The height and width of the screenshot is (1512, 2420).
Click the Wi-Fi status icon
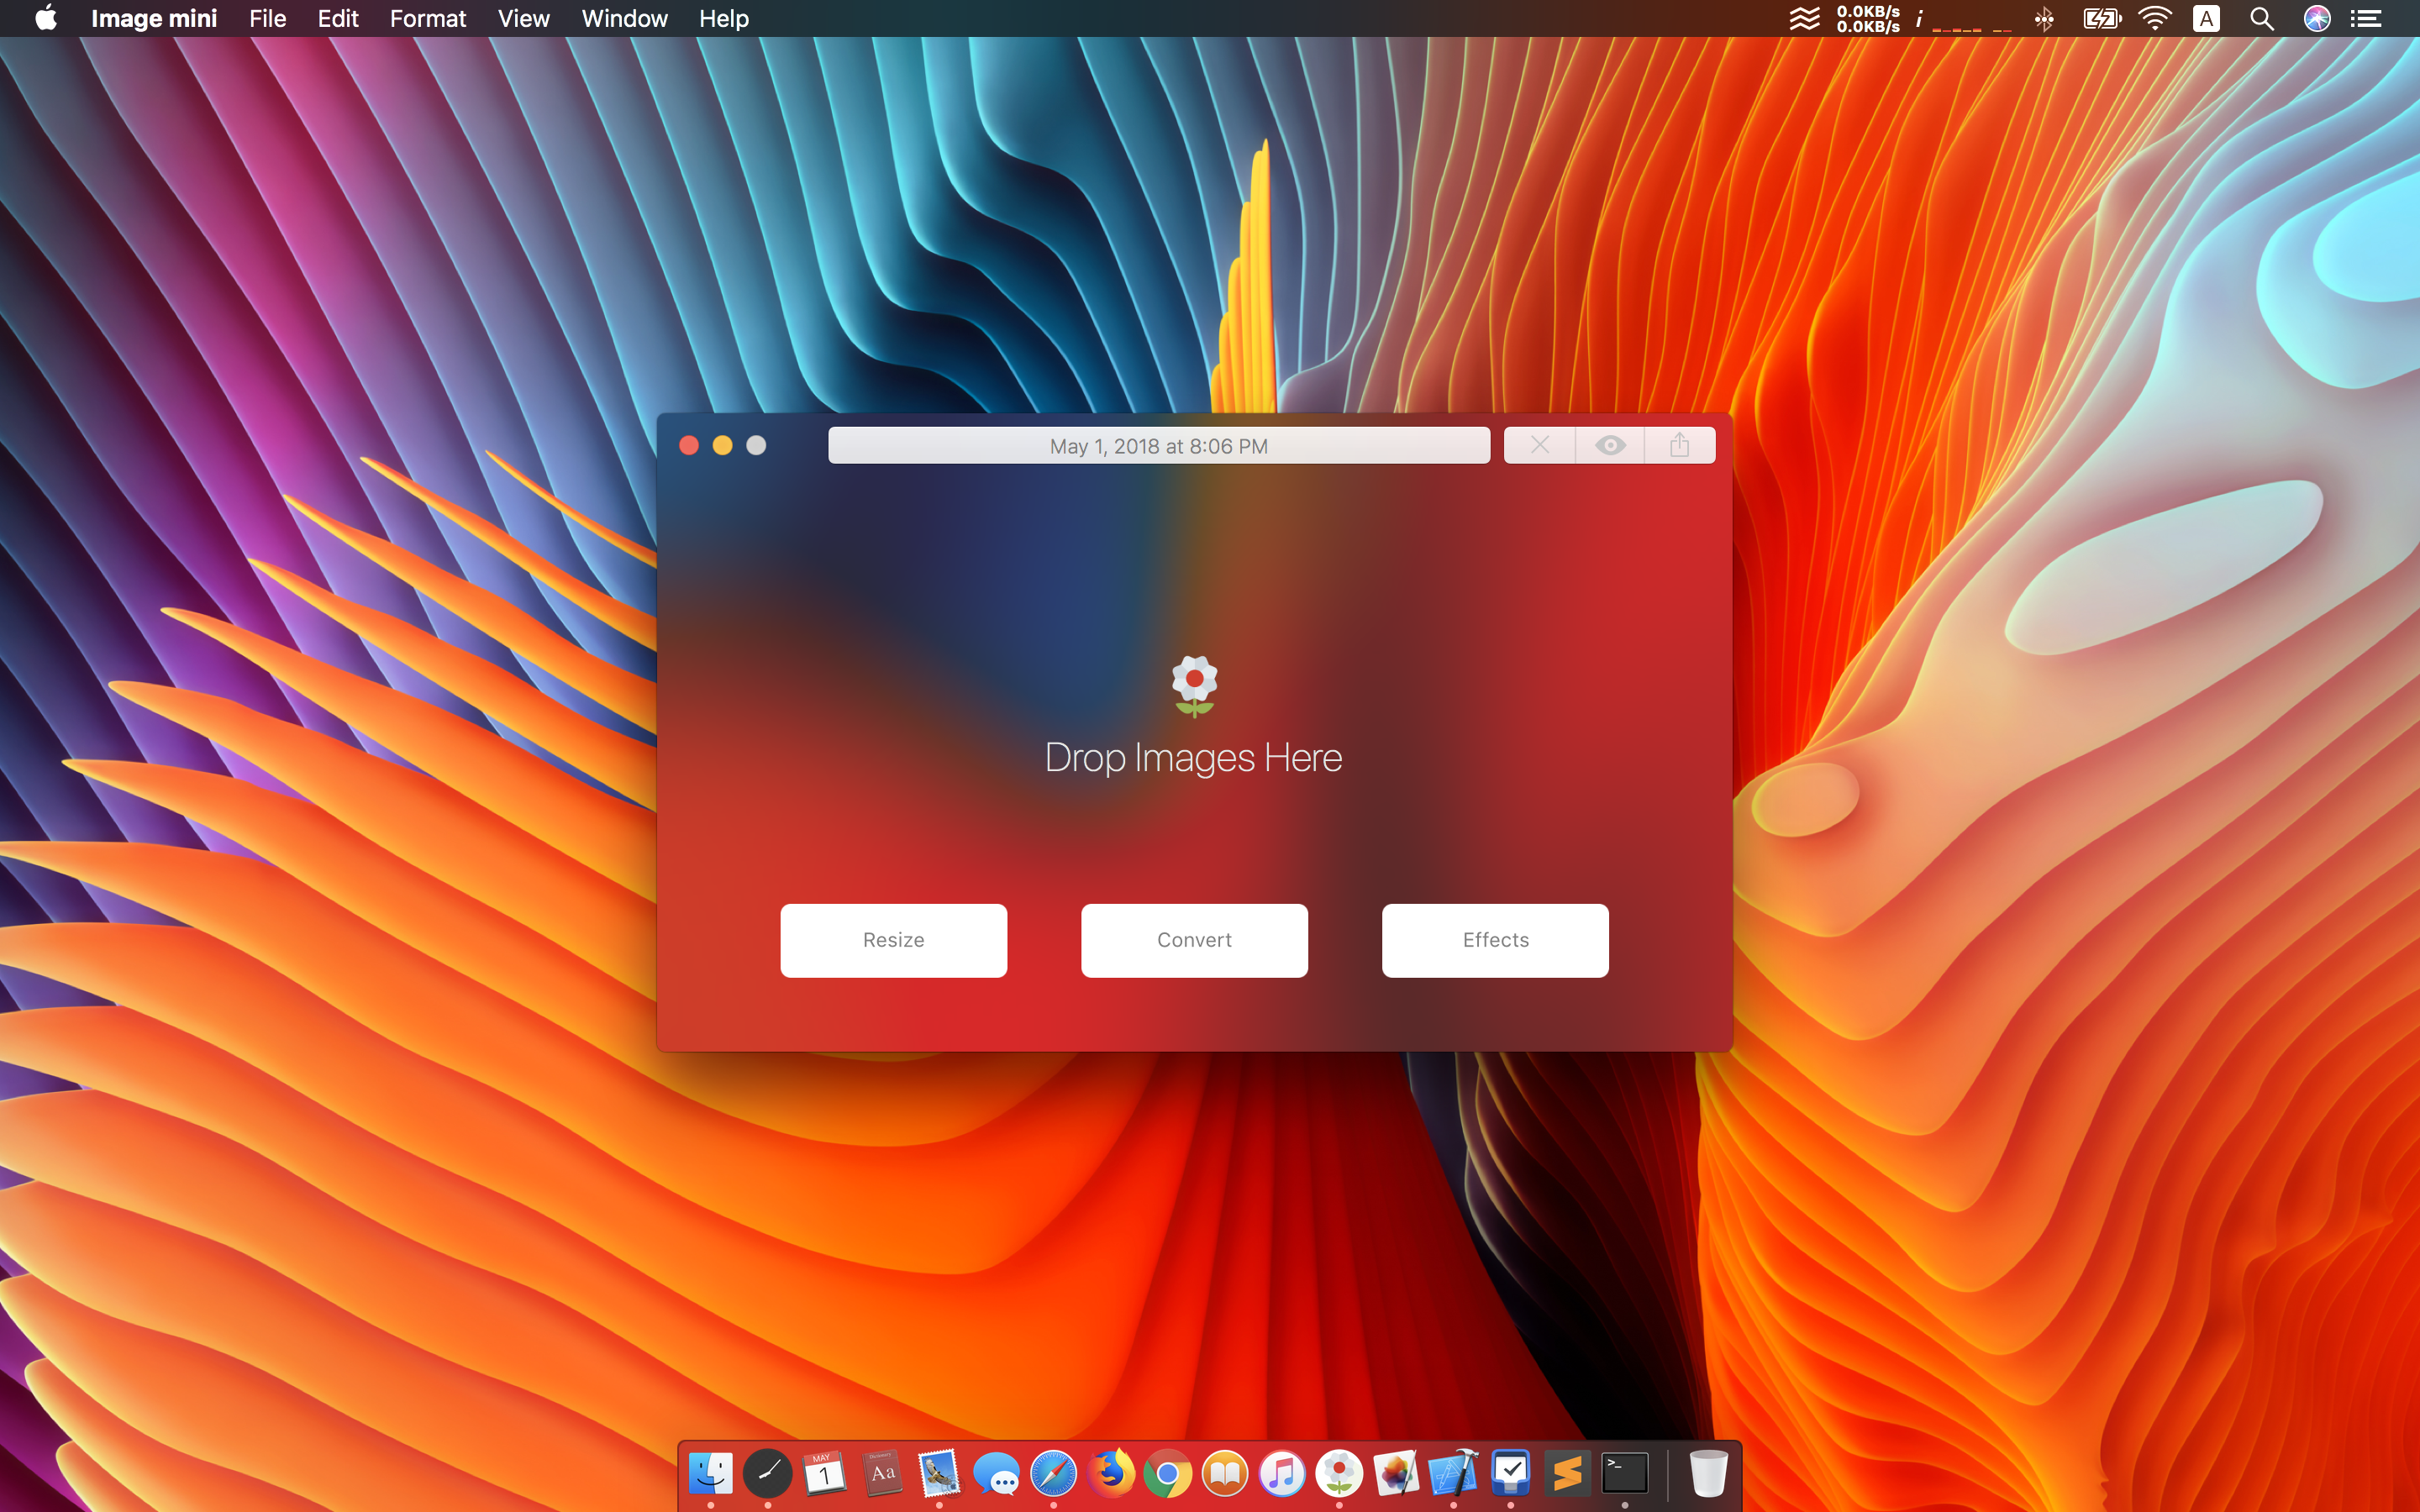pos(2154,18)
